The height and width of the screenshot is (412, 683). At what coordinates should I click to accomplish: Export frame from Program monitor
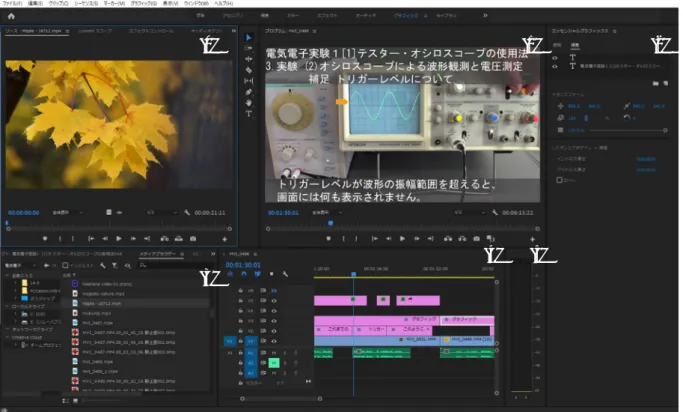[477, 239]
